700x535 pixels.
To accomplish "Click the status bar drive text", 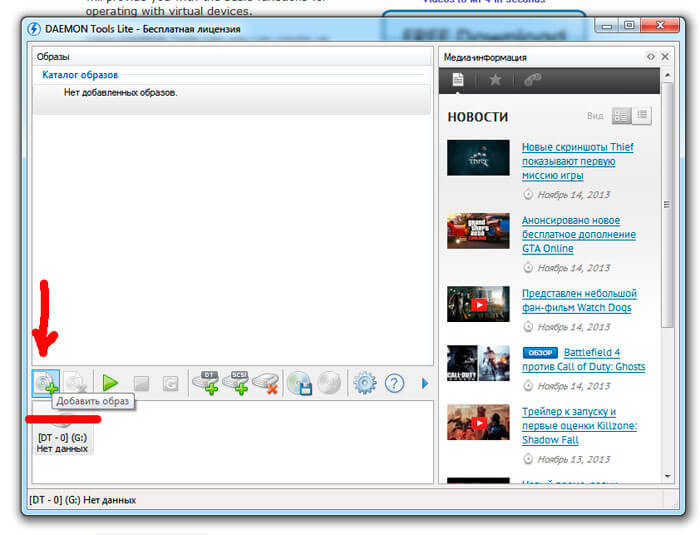I will (x=83, y=500).
